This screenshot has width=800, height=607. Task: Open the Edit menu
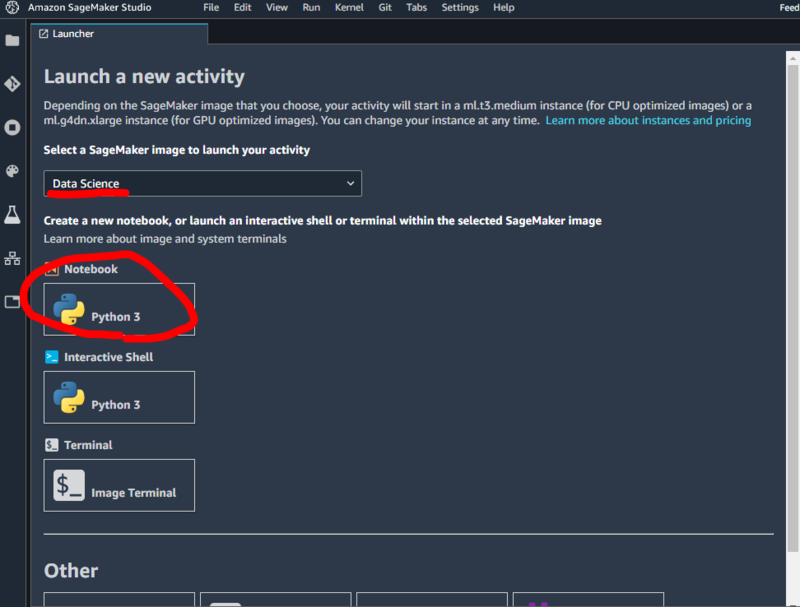[x=242, y=8]
